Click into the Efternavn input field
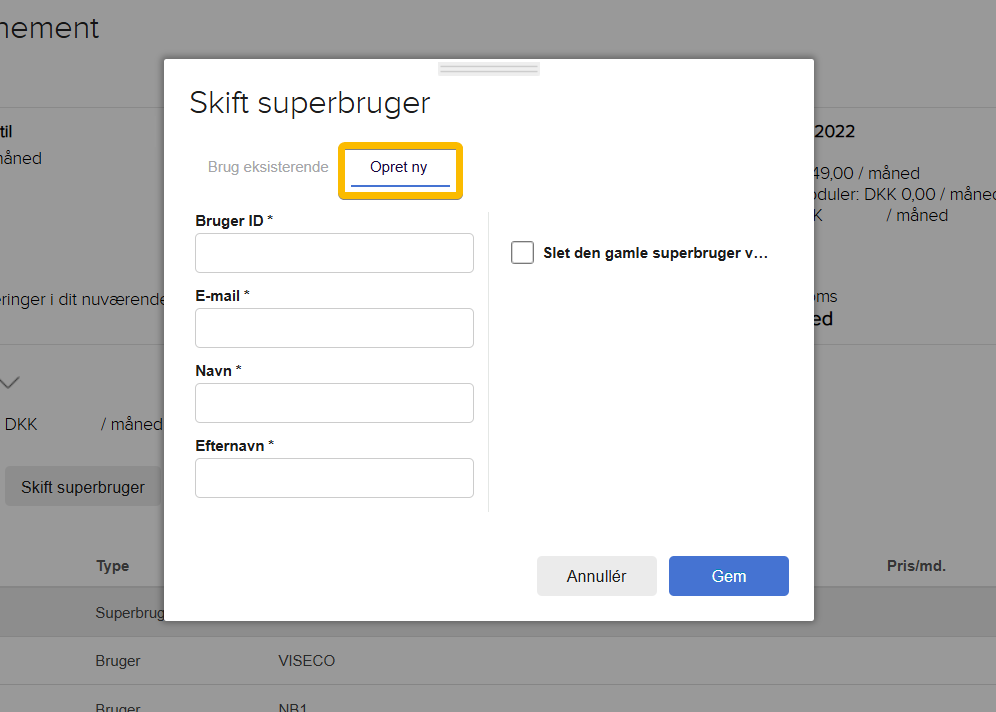Image resolution: width=996 pixels, height=712 pixels. click(334, 478)
